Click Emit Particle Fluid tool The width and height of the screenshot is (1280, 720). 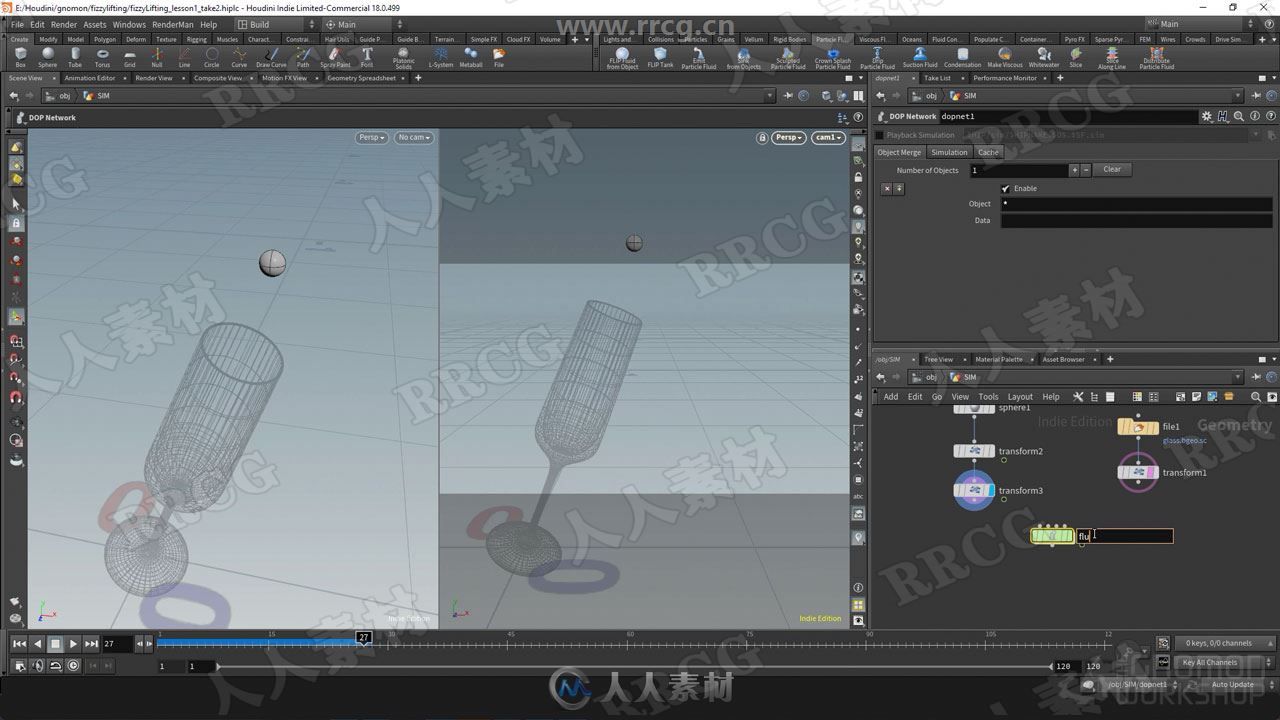coord(699,58)
